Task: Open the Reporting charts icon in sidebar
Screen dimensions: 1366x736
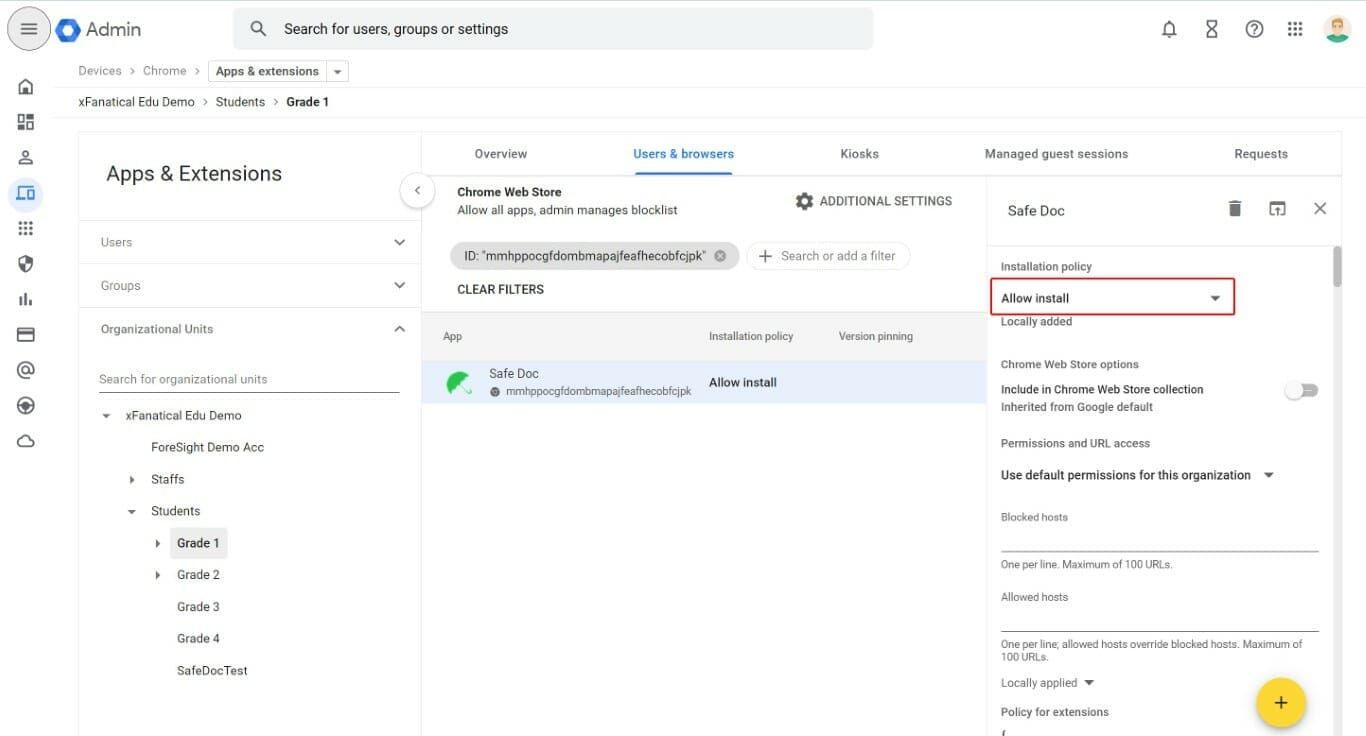Action: pos(26,298)
